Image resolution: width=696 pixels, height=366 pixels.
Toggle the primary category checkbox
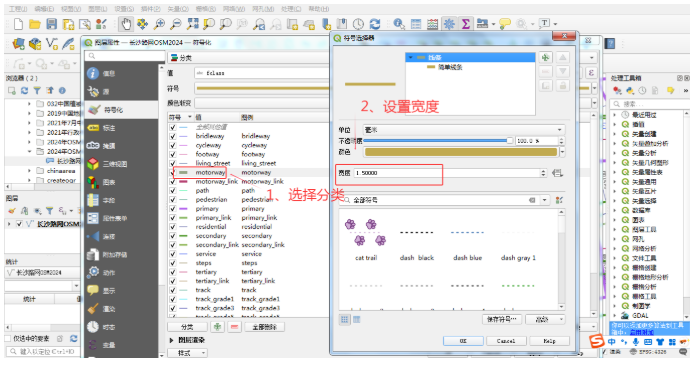[173, 209]
